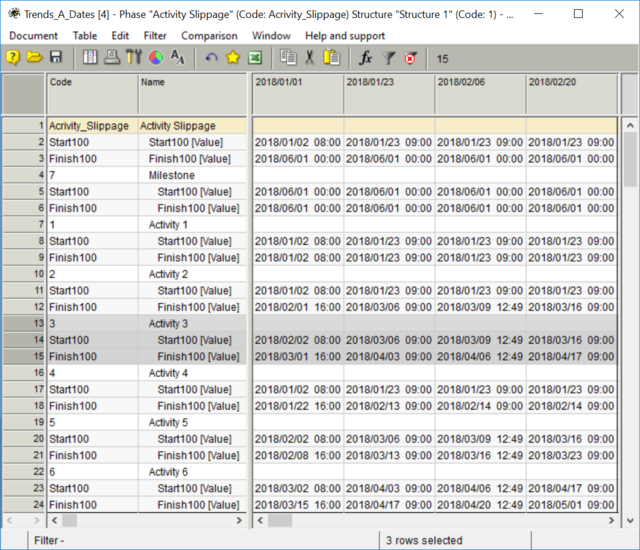Image resolution: width=640 pixels, height=550 pixels.
Task: Click the 2018/02/20 column header
Action: tap(572, 94)
